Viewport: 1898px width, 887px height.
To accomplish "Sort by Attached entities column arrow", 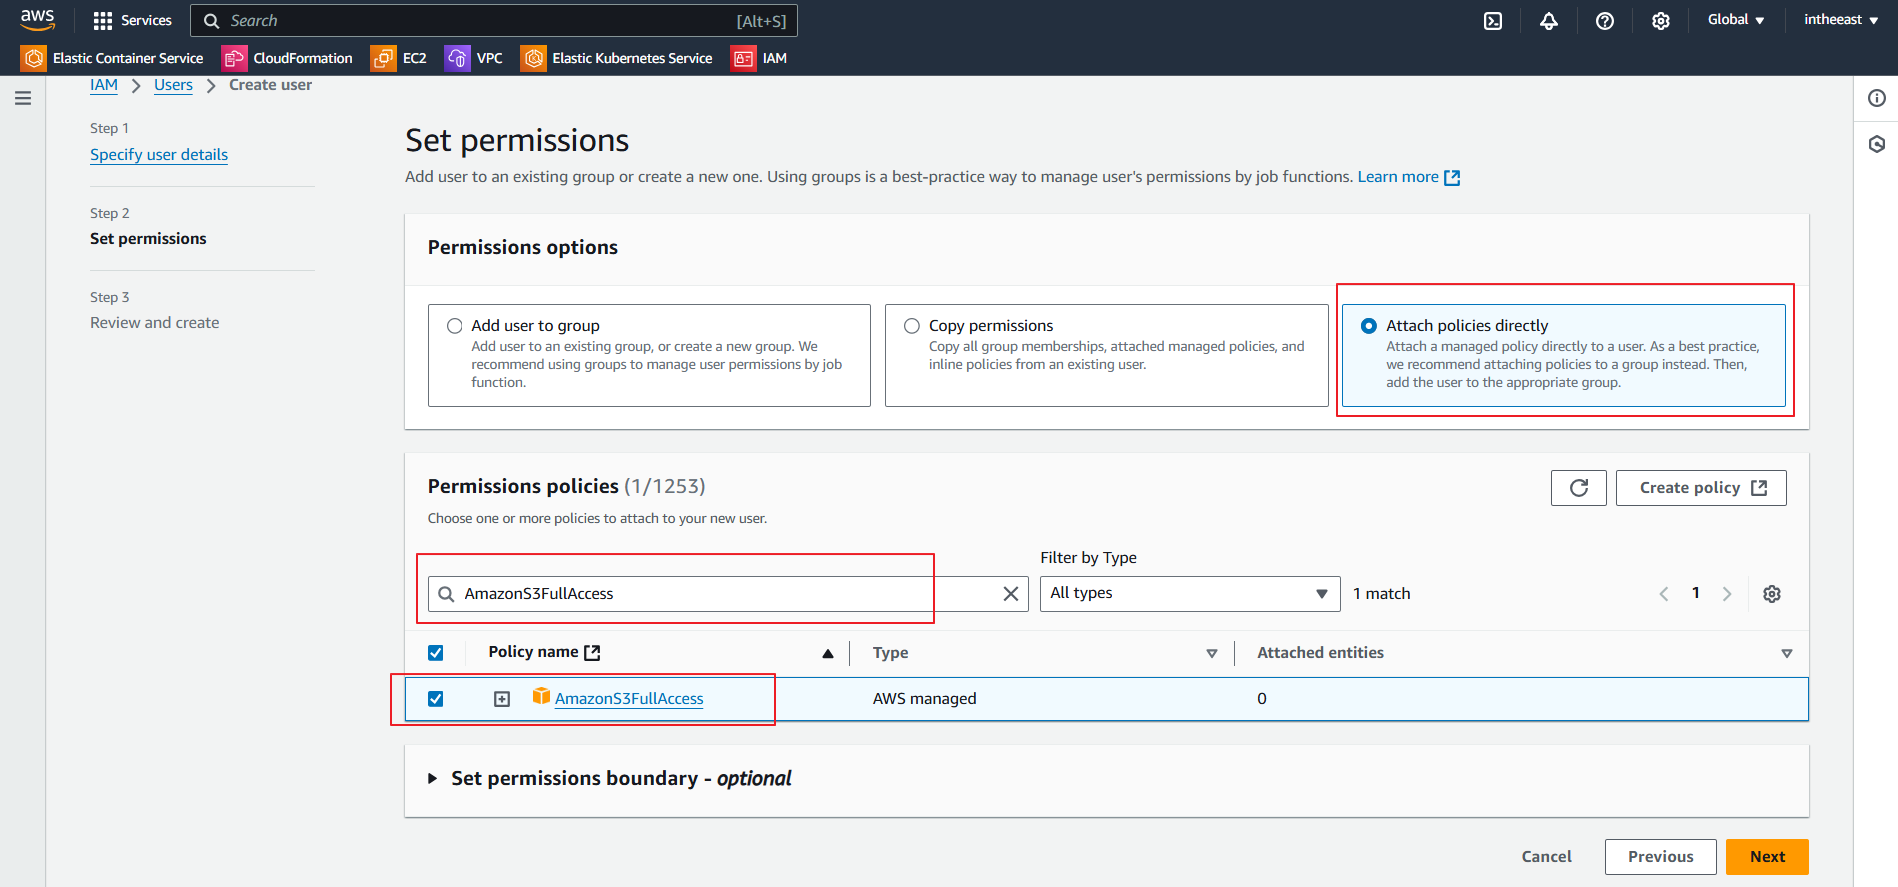I will click(1787, 653).
